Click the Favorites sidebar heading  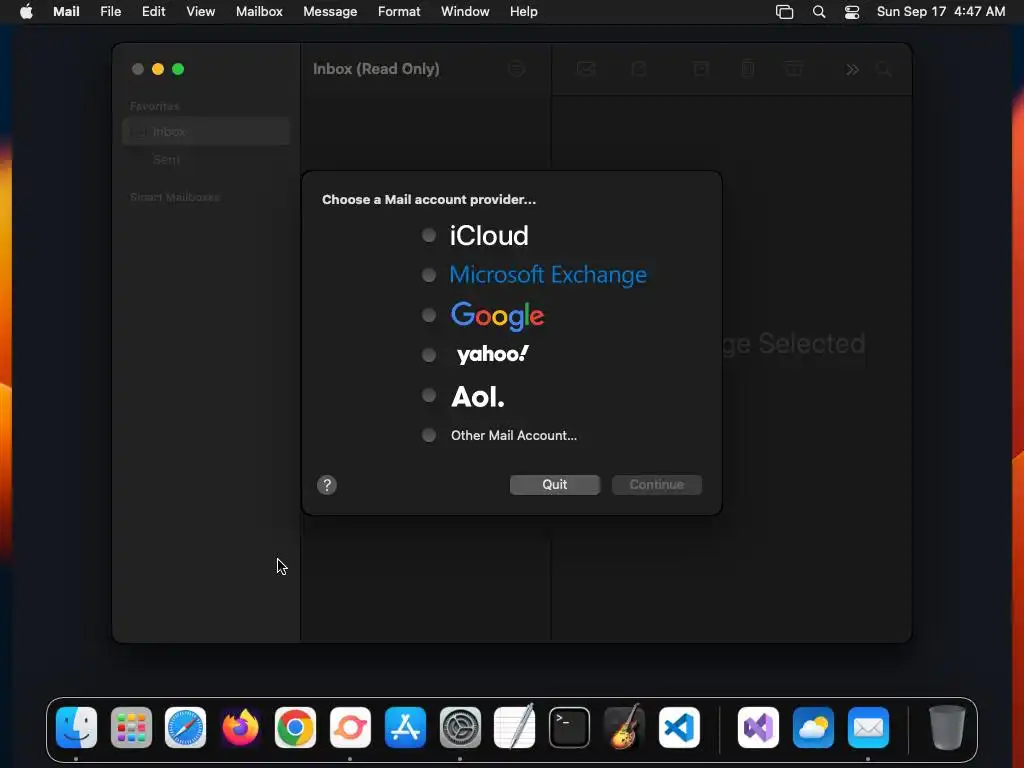155,106
